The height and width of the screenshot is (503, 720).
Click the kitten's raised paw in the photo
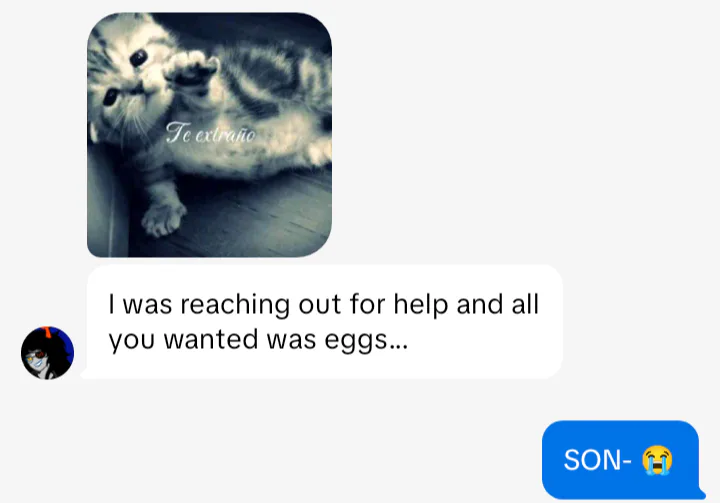pyautogui.click(x=191, y=69)
